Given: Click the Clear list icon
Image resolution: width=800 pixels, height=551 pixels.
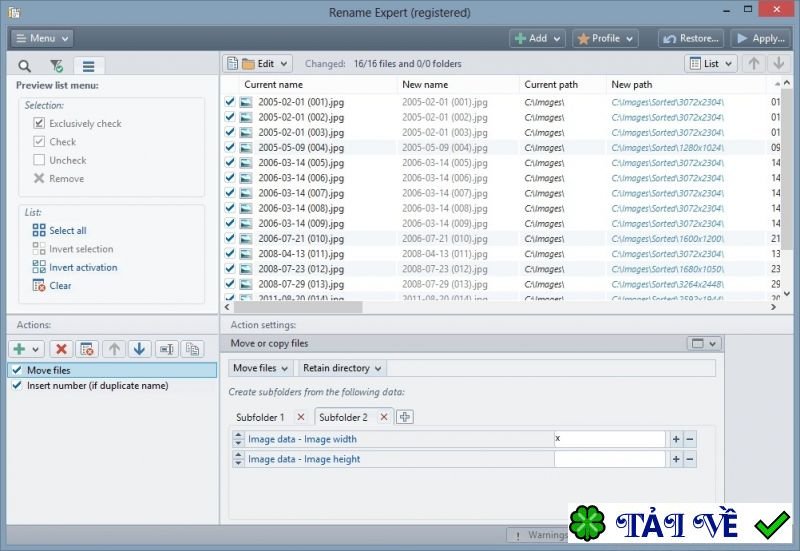Looking at the screenshot, I should coord(39,286).
